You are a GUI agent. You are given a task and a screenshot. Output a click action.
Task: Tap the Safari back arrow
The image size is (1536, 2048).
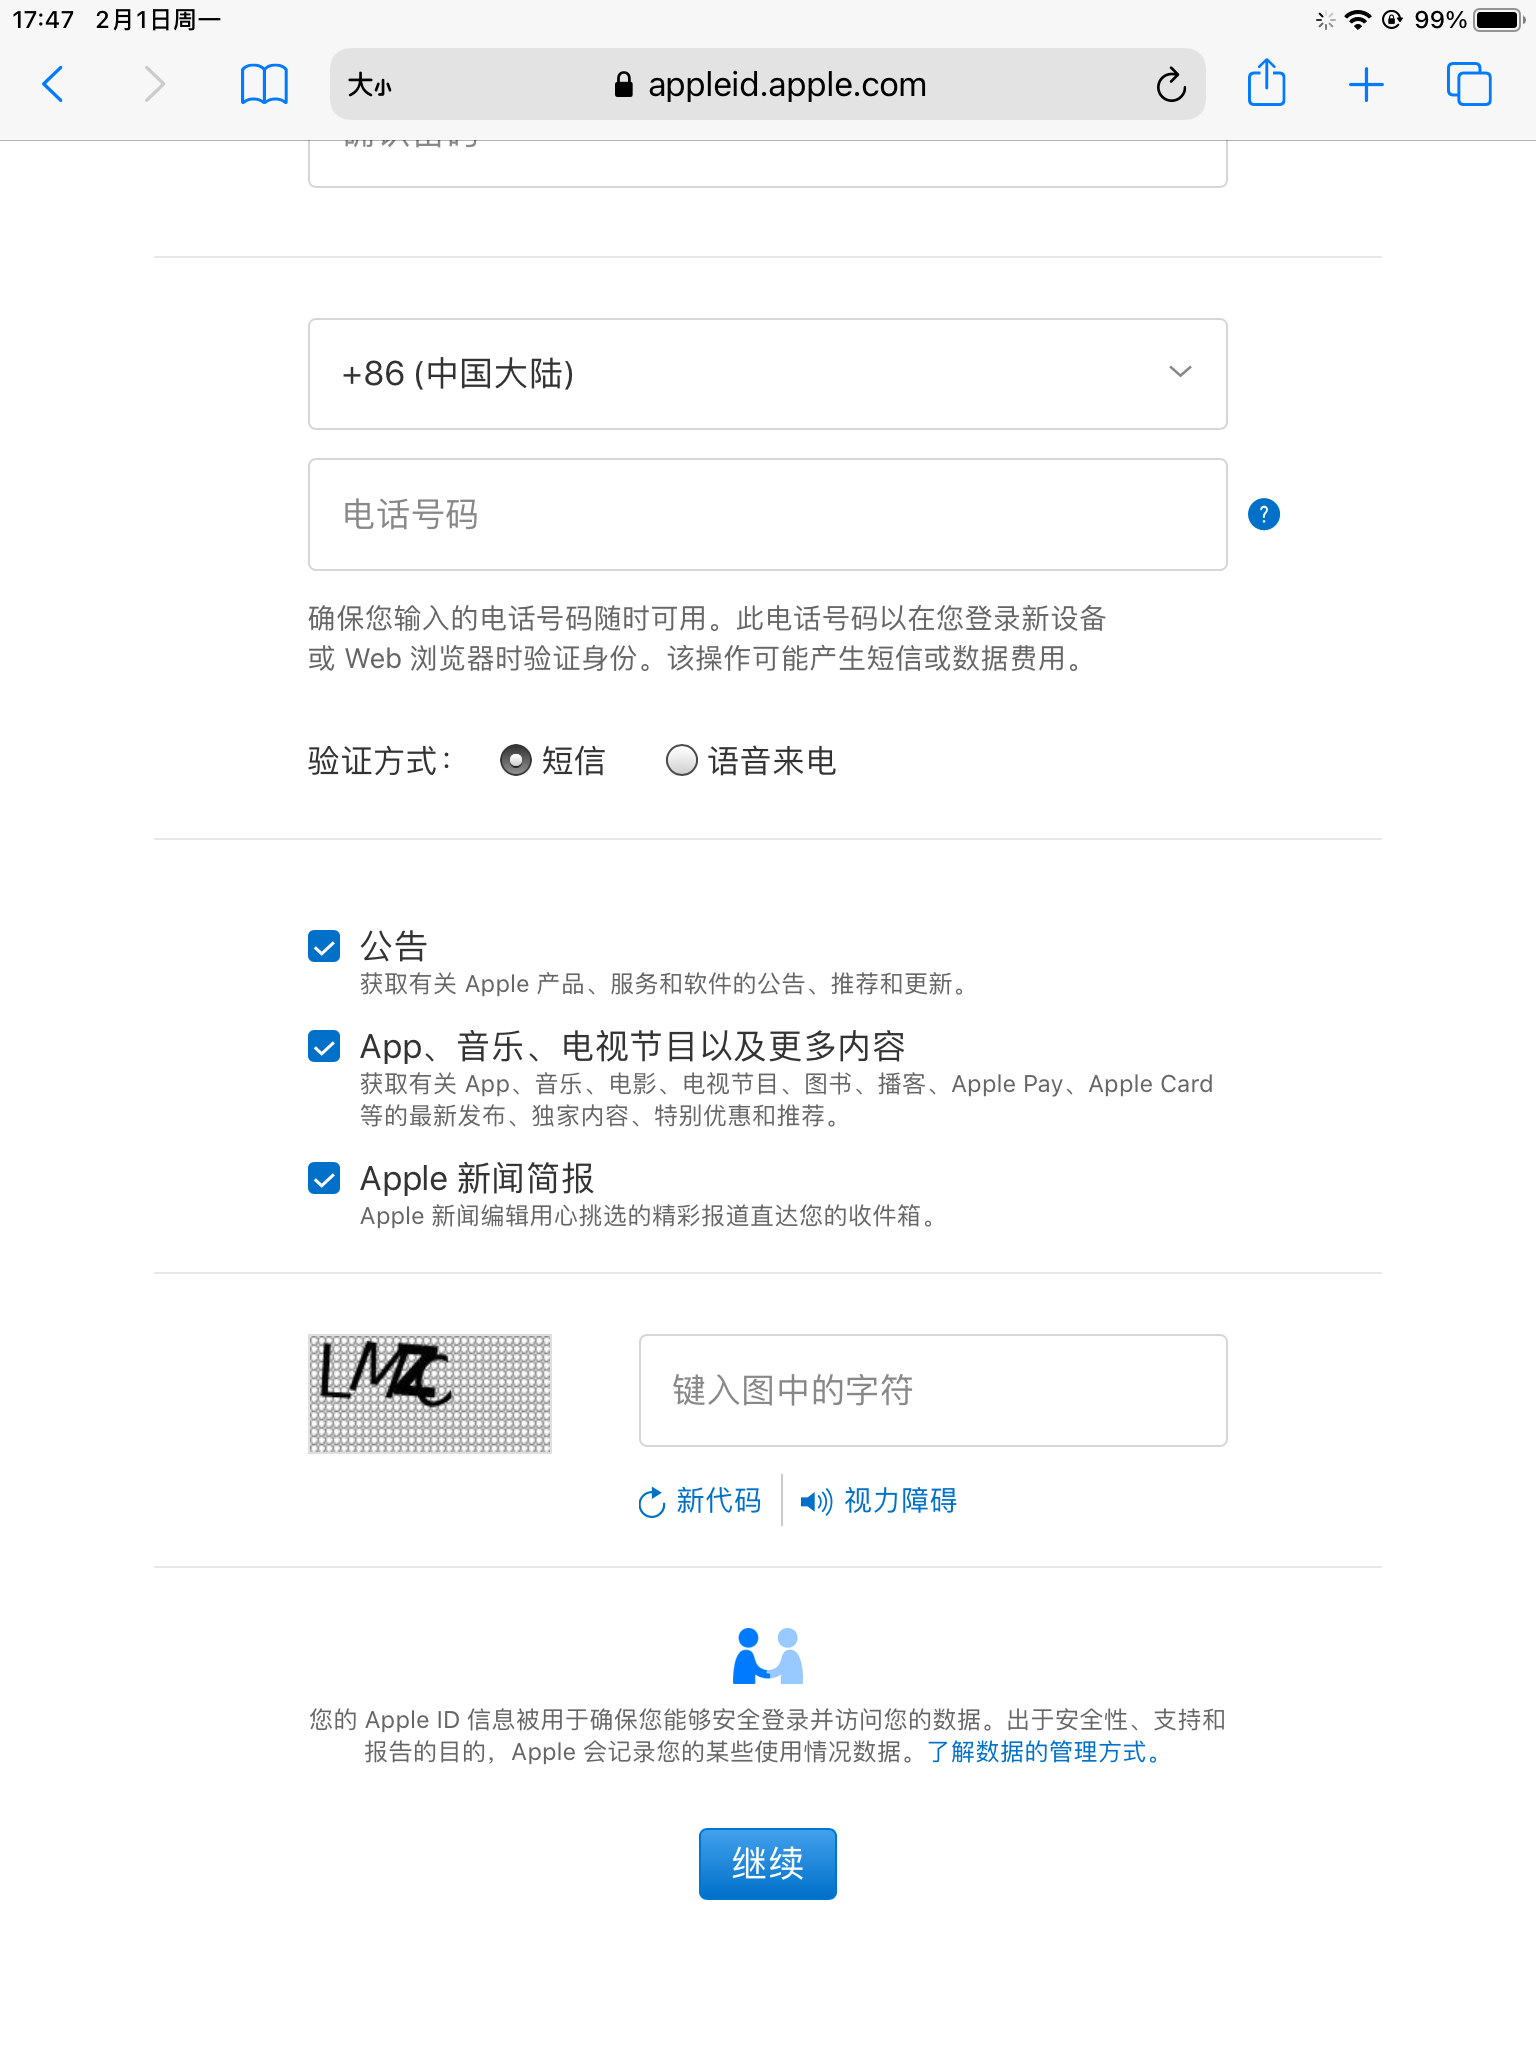tap(53, 84)
